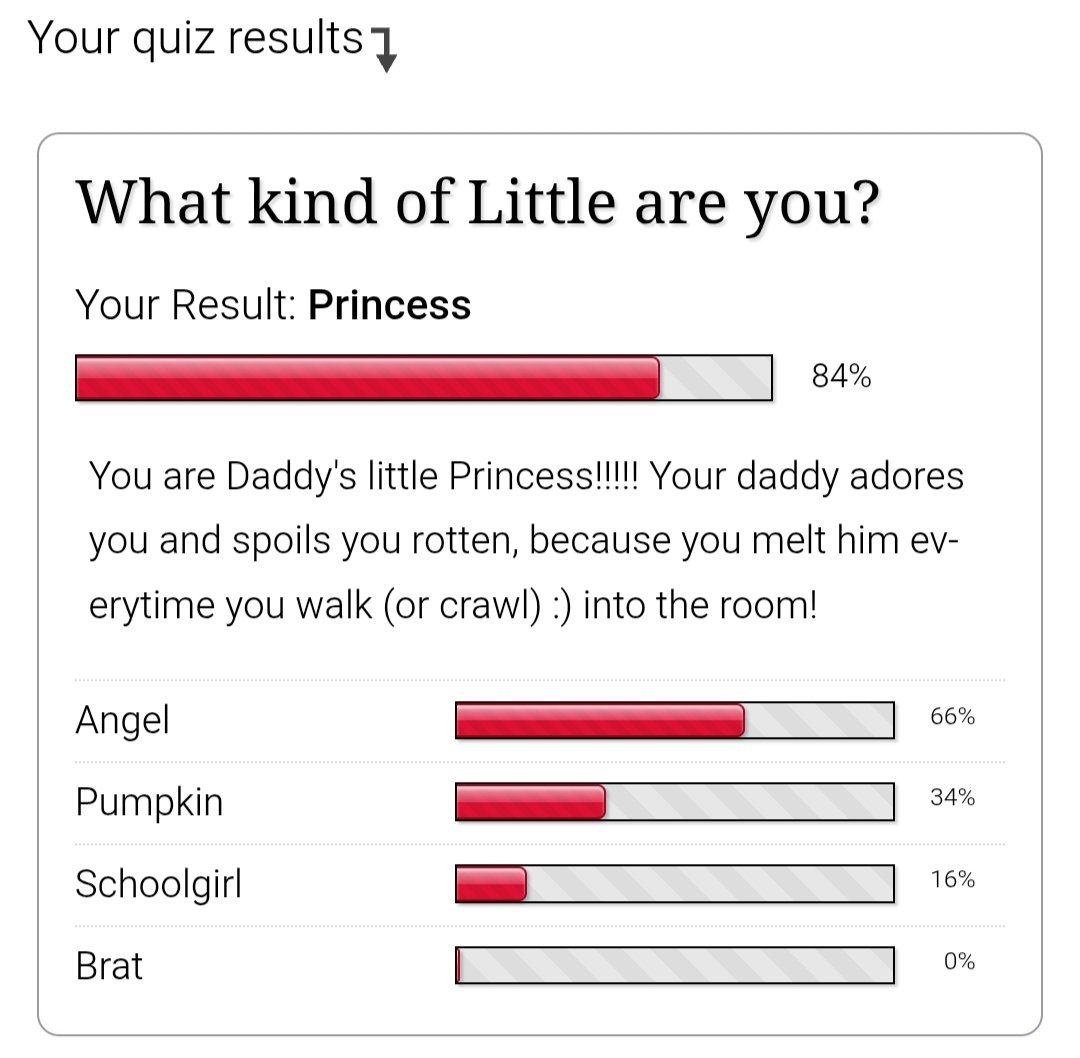1080x1058 pixels.
Task: Click the 'Your quiz results' title text
Action: pyautogui.click(x=195, y=39)
